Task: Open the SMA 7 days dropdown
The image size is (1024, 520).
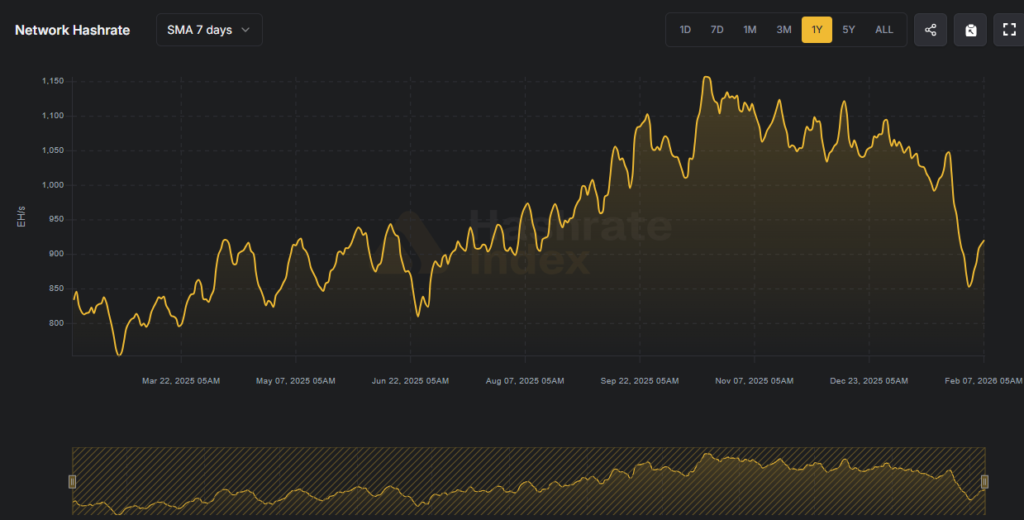Action: pyautogui.click(x=209, y=30)
